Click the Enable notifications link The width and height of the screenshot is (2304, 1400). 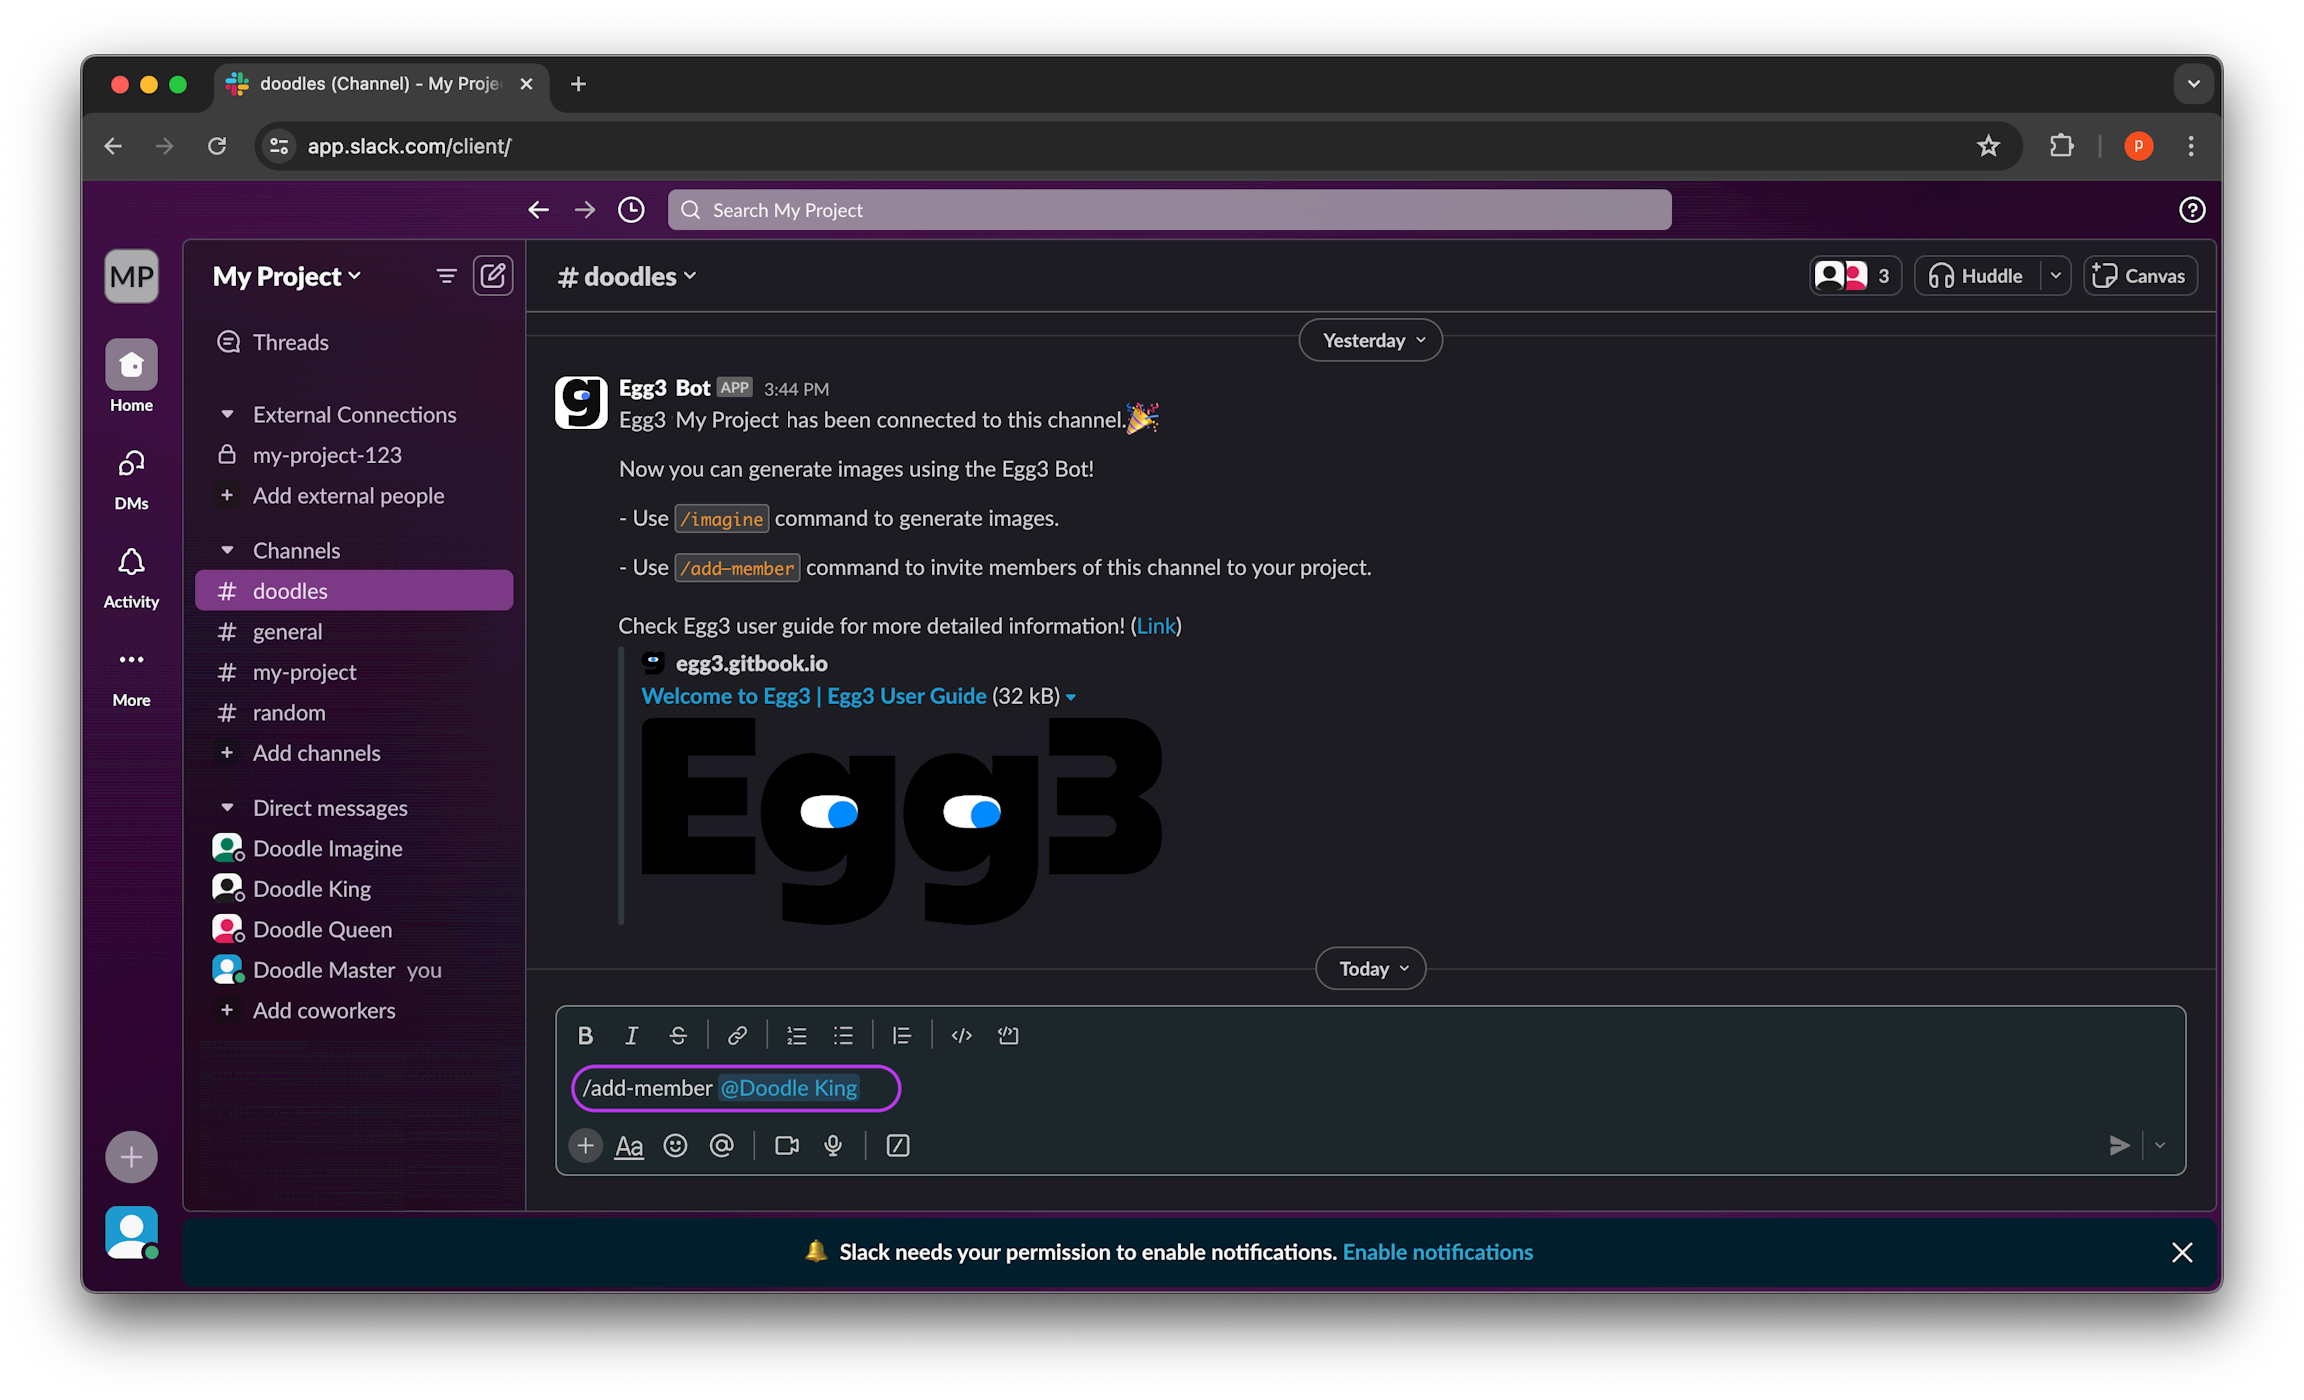1437,1252
